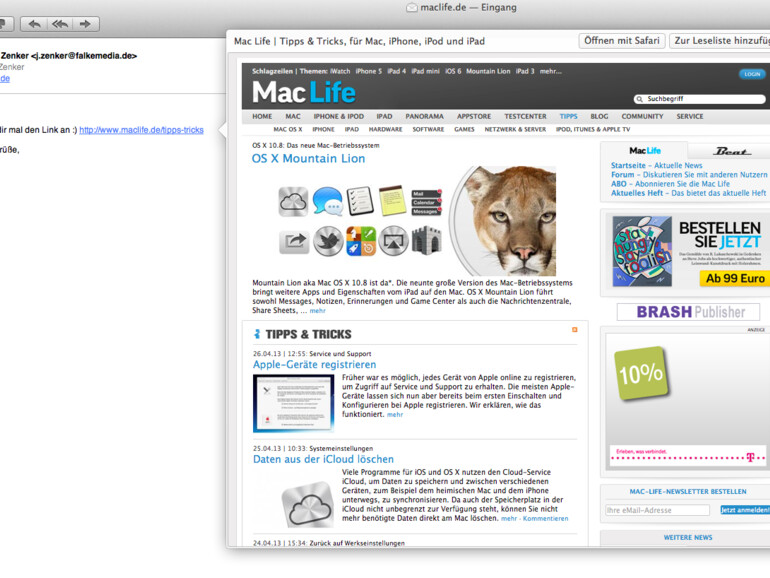Click the Messages speech bubble icon
This screenshot has height=578, width=770.
tap(328, 201)
